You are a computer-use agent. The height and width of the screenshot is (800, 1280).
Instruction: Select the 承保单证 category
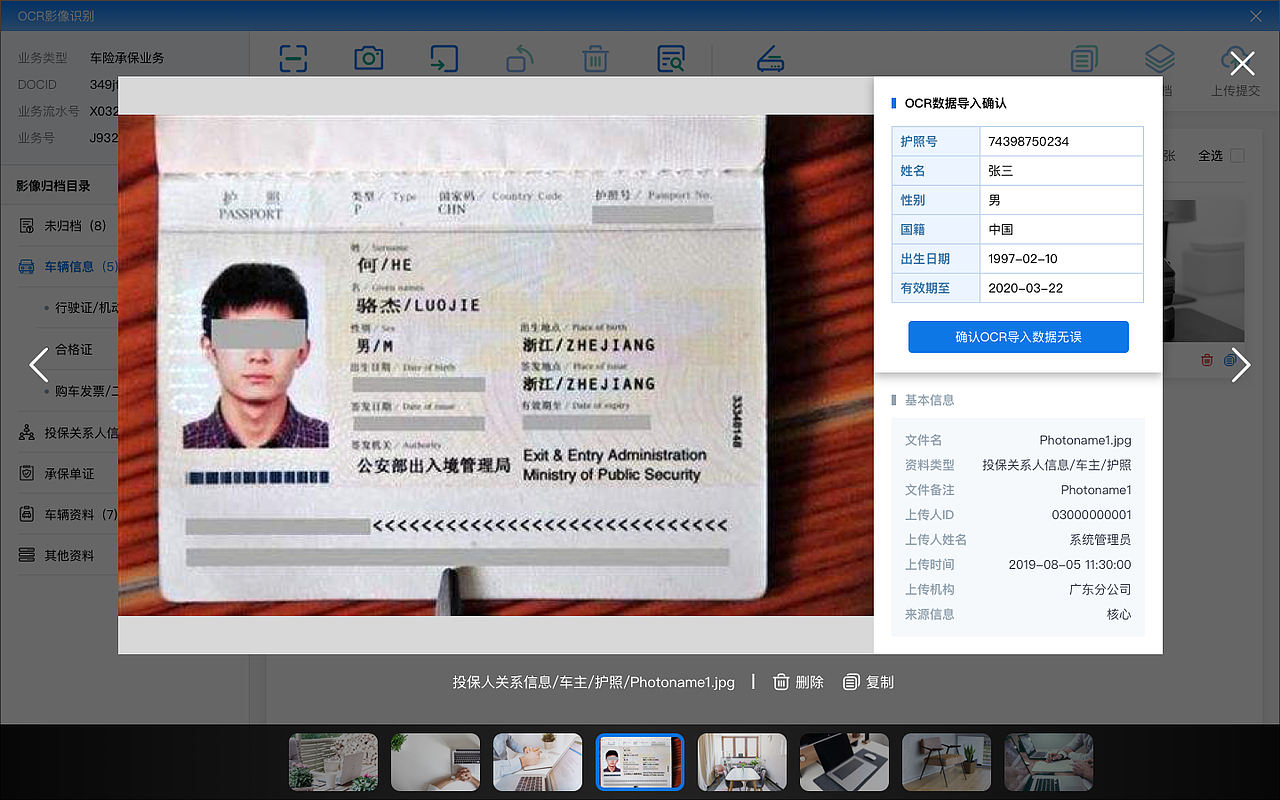coord(72,472)
